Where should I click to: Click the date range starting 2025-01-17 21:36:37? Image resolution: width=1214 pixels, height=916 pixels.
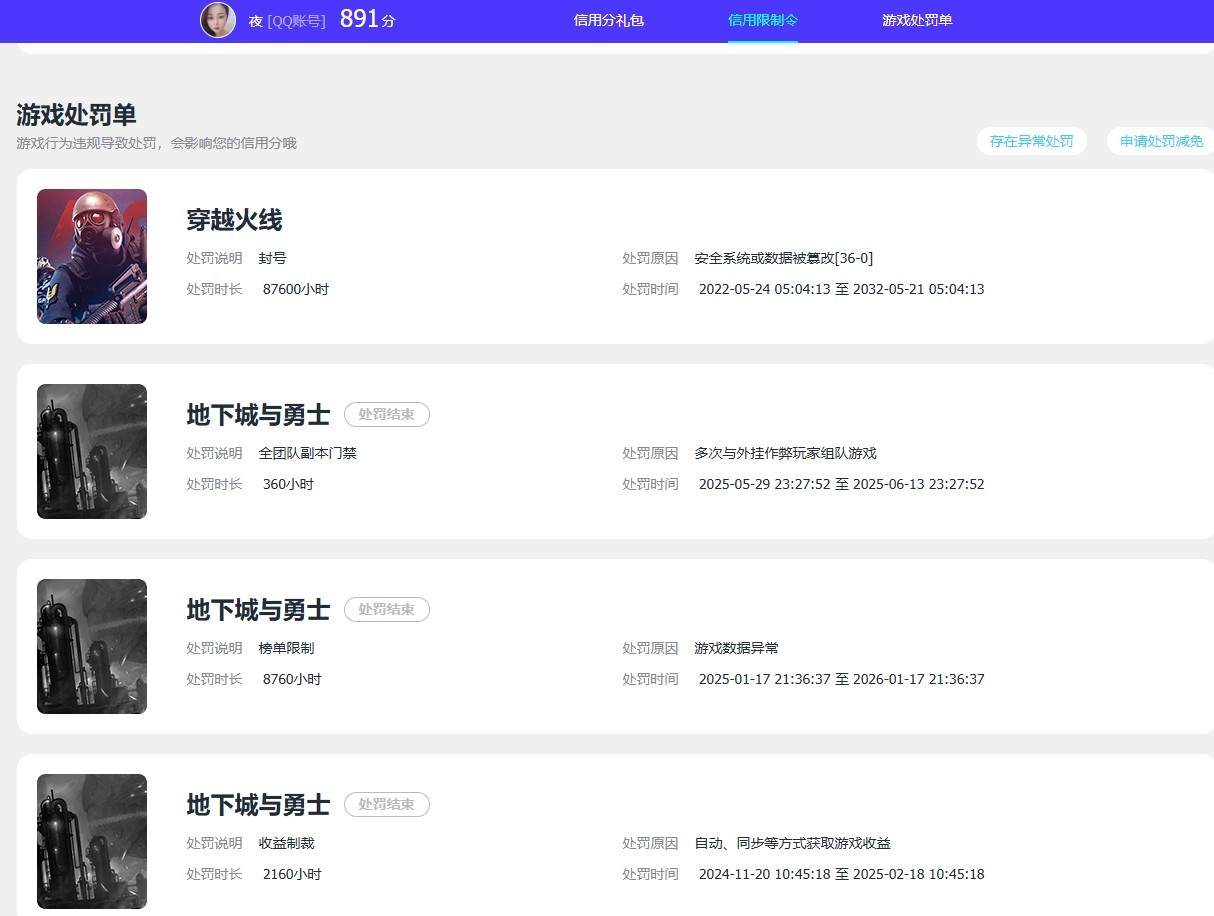coord(842,679)
